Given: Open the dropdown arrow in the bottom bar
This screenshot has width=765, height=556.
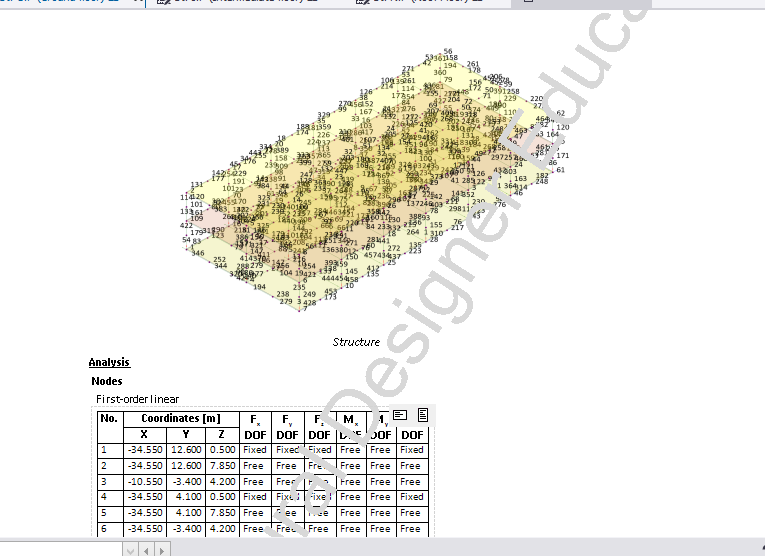Looking at the screenshot, I should (x=129, y=549).
